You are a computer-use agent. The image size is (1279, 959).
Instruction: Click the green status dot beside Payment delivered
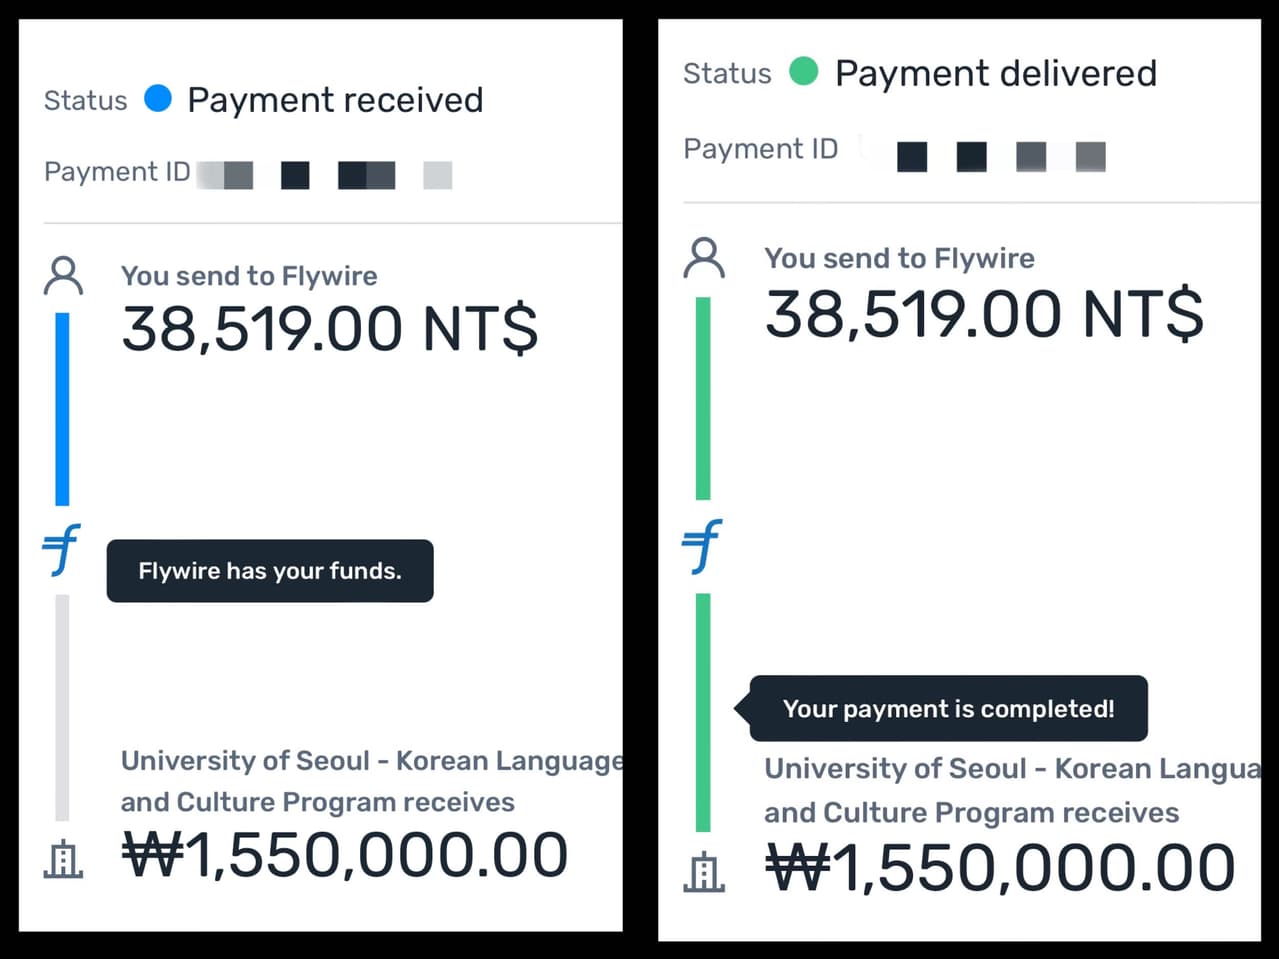803,72
